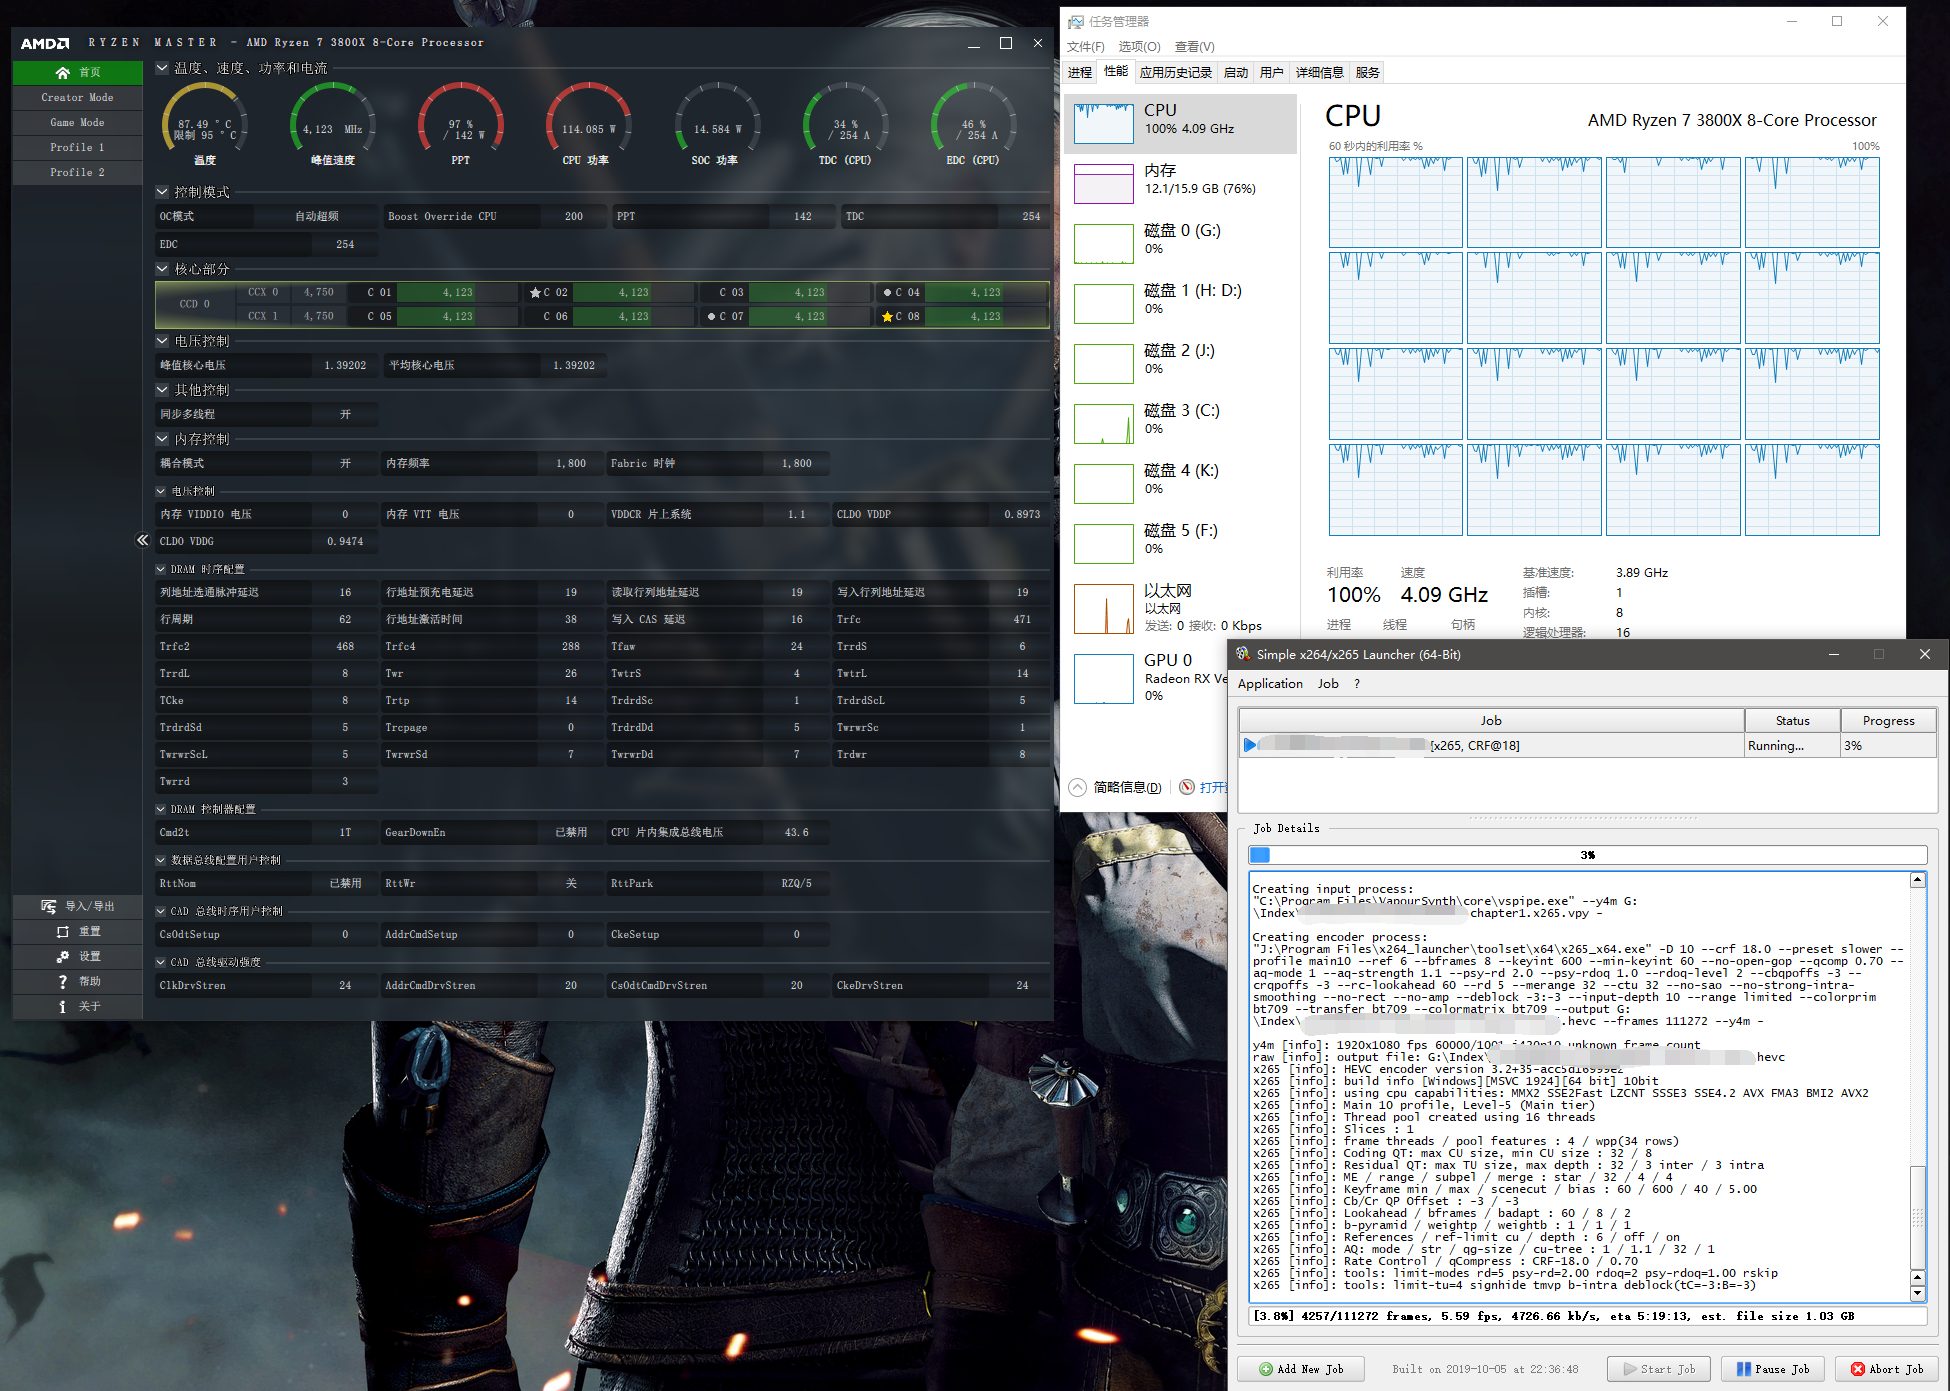The image size is (1950, 1391).
Task: Collapse the Voltage Control section
Action: (x=162, y=341)
